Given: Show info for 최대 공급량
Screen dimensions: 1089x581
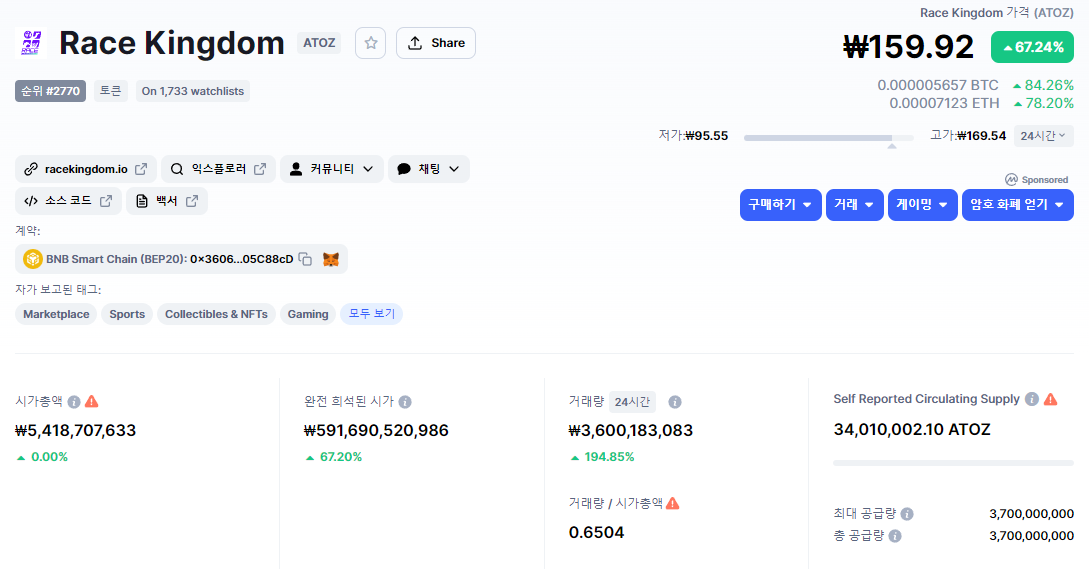Looking at the screenshot, I should click(907, 514).
